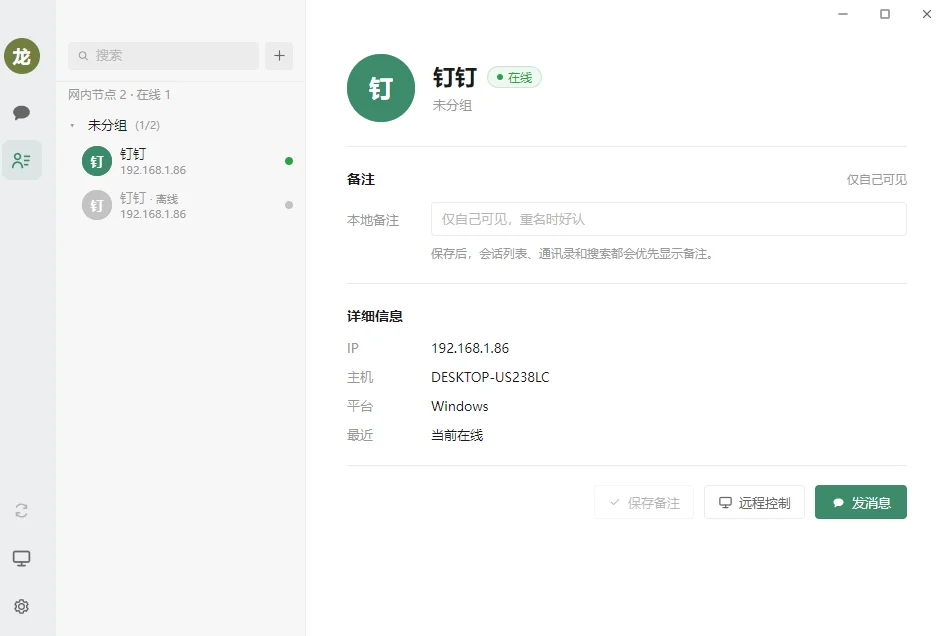Screen dimensions: 943x636
Task: Click the gray offline dot of 钉钉 row
Action: pyautogui.click(x=289, y=206)
